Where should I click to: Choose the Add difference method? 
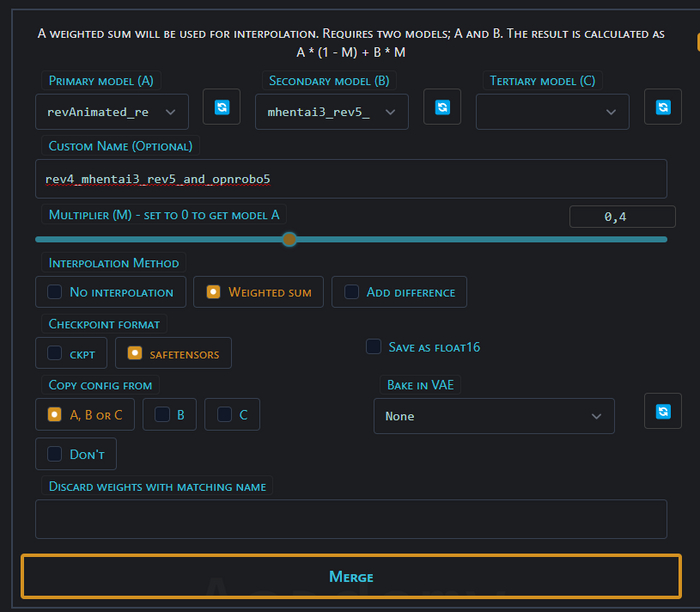tap(399, 292)
